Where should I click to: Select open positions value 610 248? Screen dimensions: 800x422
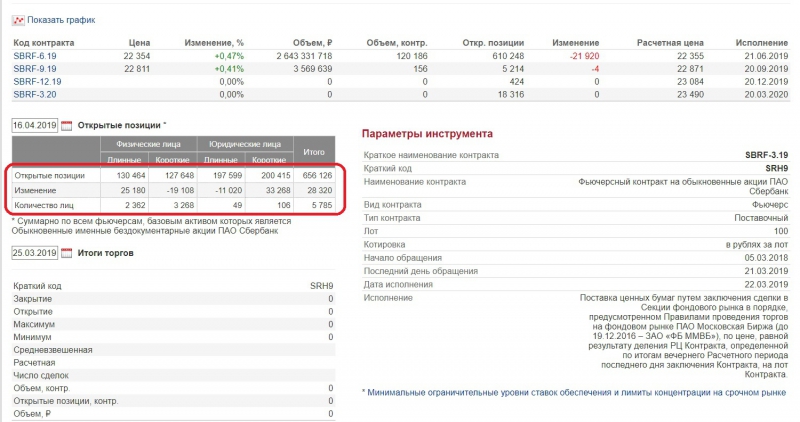(x=508, y=56)
